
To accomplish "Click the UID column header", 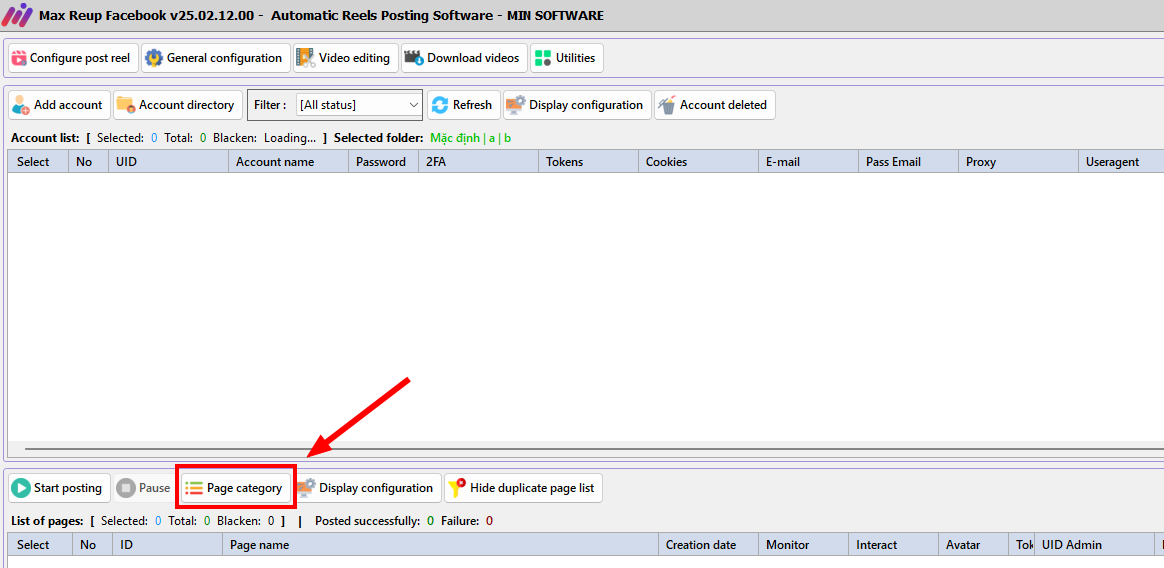I will [x=168, y=162].
